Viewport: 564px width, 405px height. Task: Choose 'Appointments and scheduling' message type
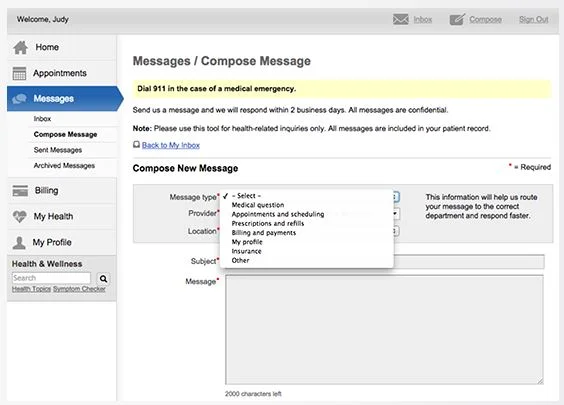(x=307, y=214)
